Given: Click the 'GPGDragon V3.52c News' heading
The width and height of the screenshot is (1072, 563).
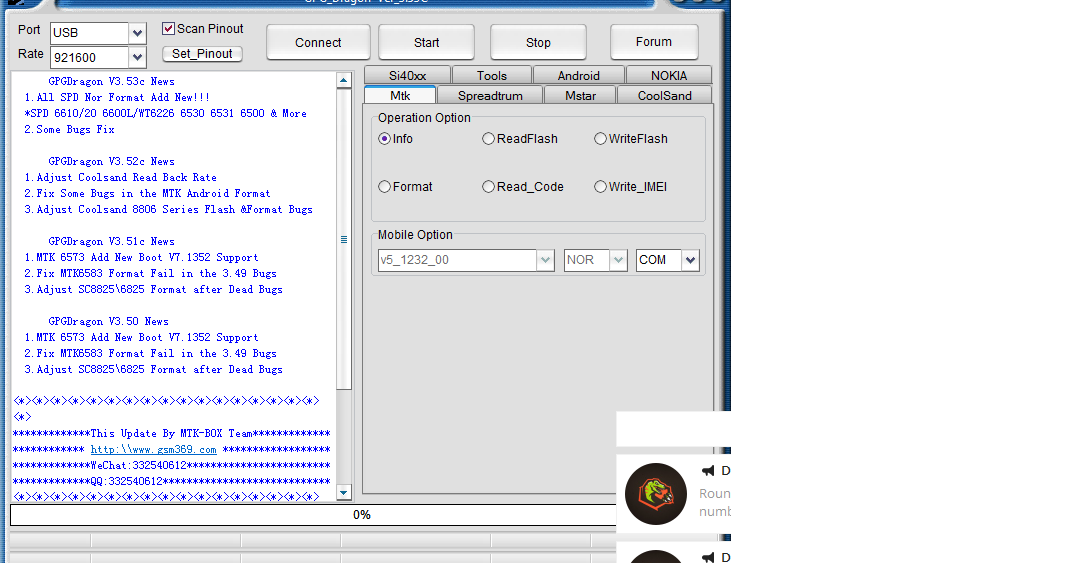Looking at the screenshot, I should tap(111, 161).
